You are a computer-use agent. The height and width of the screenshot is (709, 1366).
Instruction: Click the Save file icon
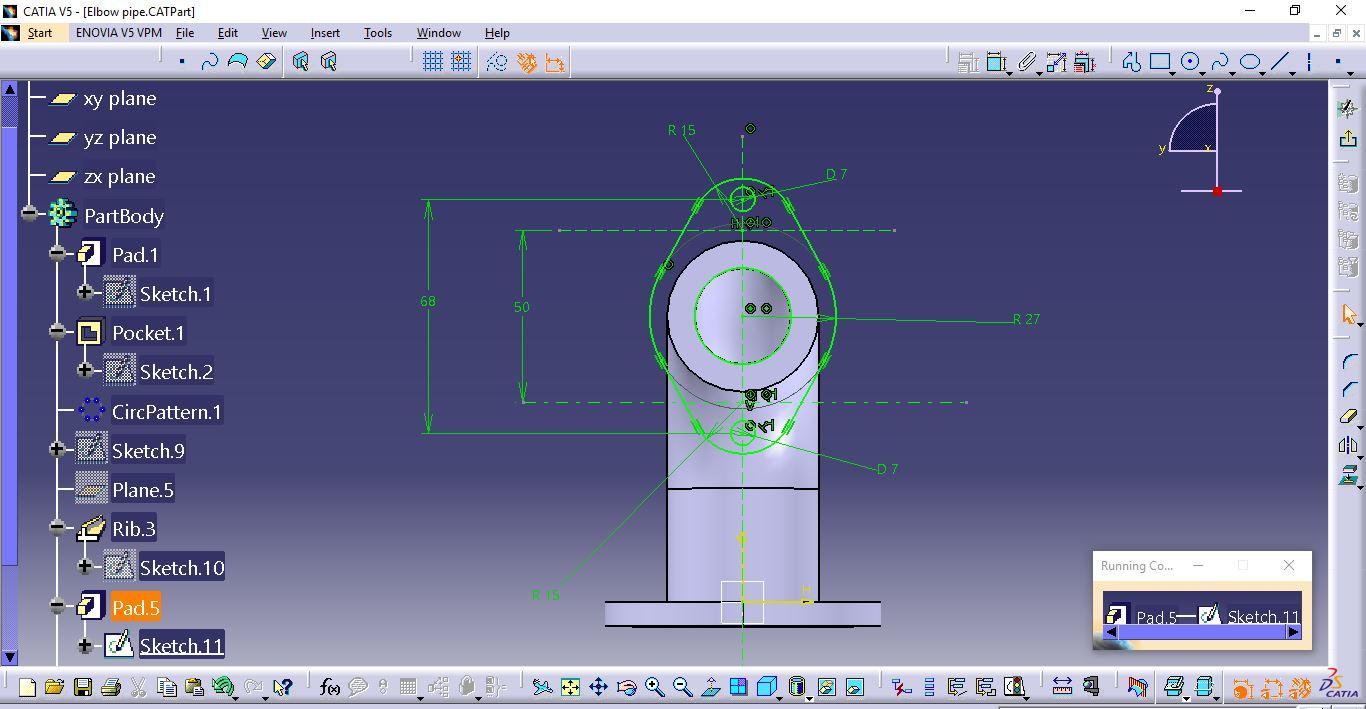point(83,687)
